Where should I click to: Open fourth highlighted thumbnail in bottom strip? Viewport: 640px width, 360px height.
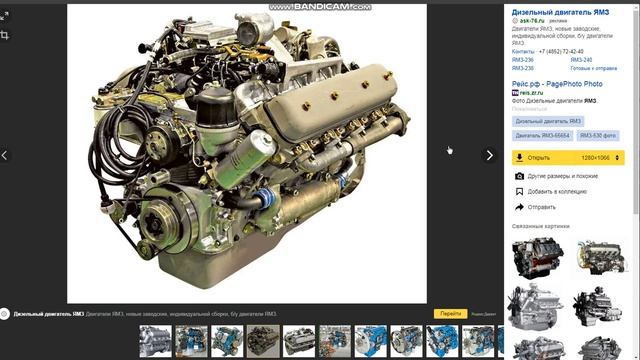(x=263, y=341)
